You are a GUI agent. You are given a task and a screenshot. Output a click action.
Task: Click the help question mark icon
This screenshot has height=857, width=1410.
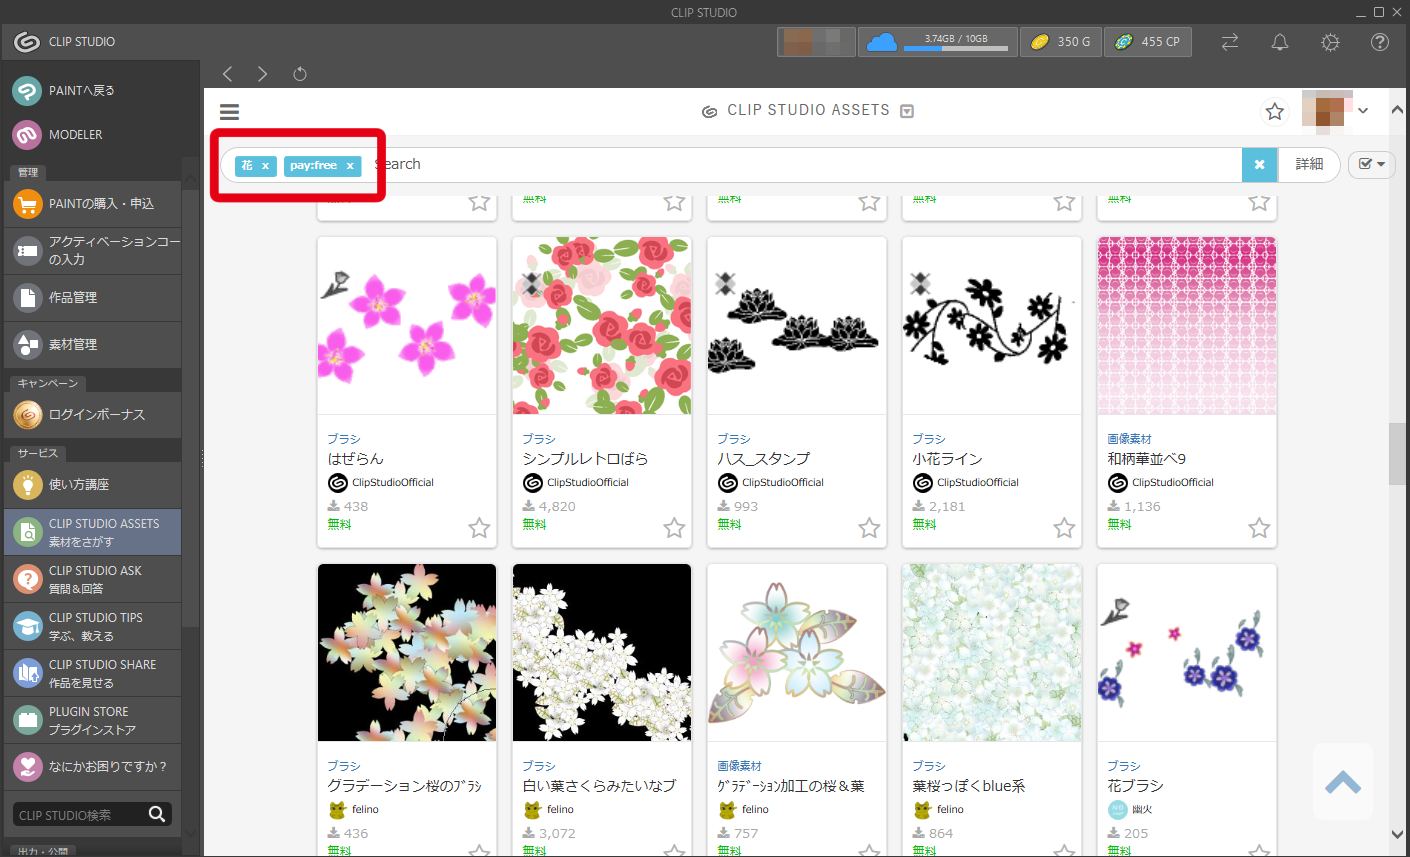click(x=1379, y=42)
